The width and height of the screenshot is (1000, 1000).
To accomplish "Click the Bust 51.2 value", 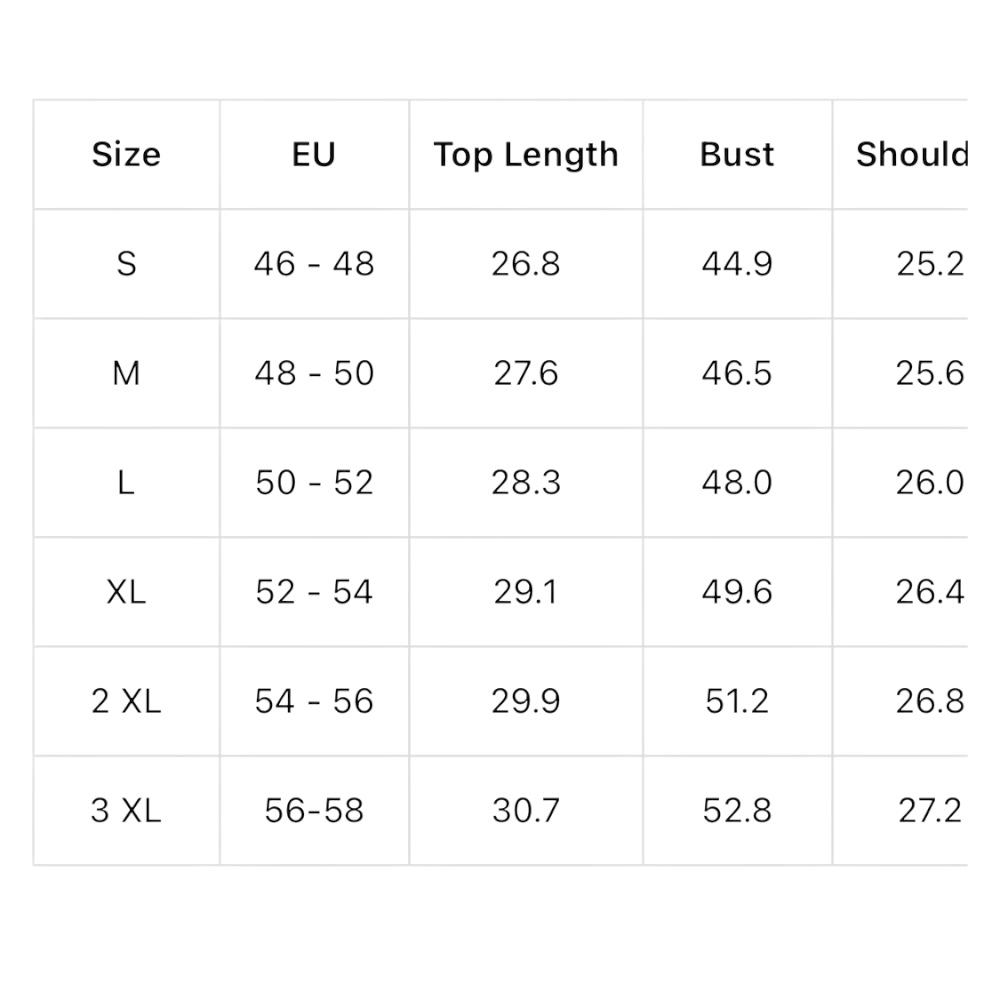I will [x=737, y=701].
